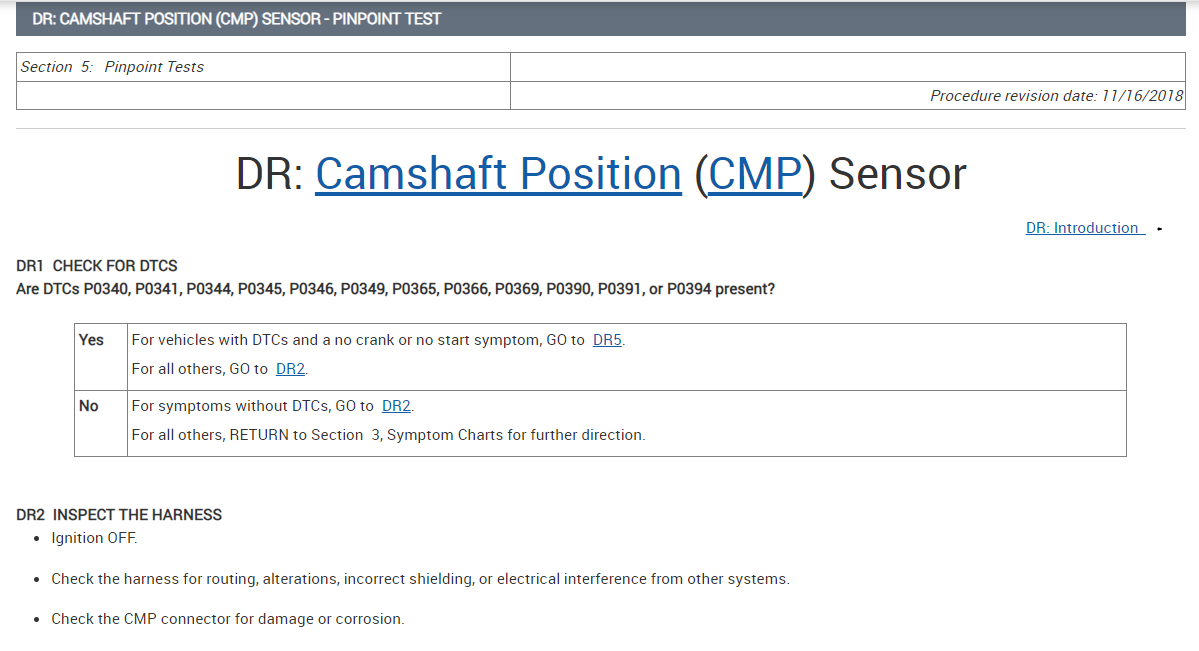This screenshot has width=1199, height=651.
Task: Click the Ignition OFF bullet item
Action: tap(94, 538)
